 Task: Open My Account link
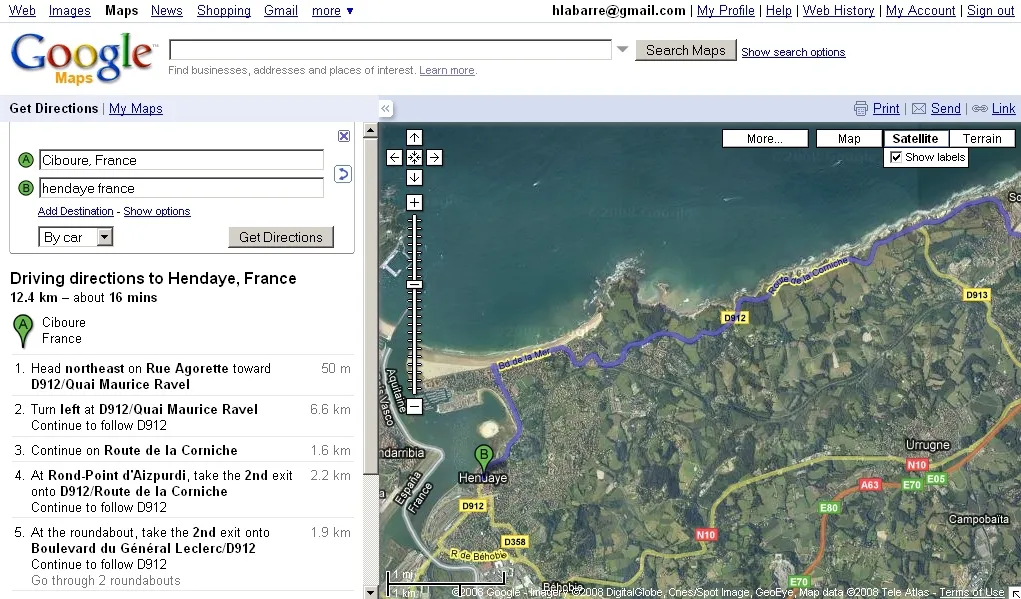pos(921,10)
